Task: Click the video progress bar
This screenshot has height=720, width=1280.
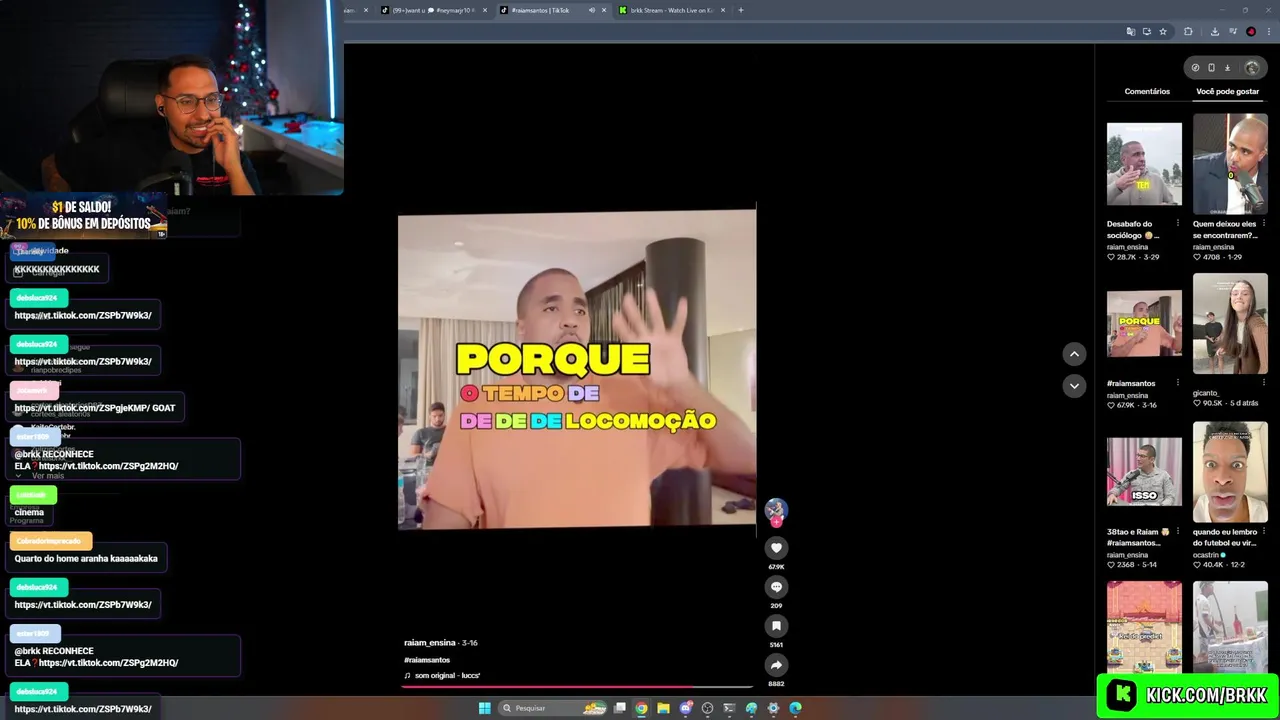Action: tap(577, 687)
